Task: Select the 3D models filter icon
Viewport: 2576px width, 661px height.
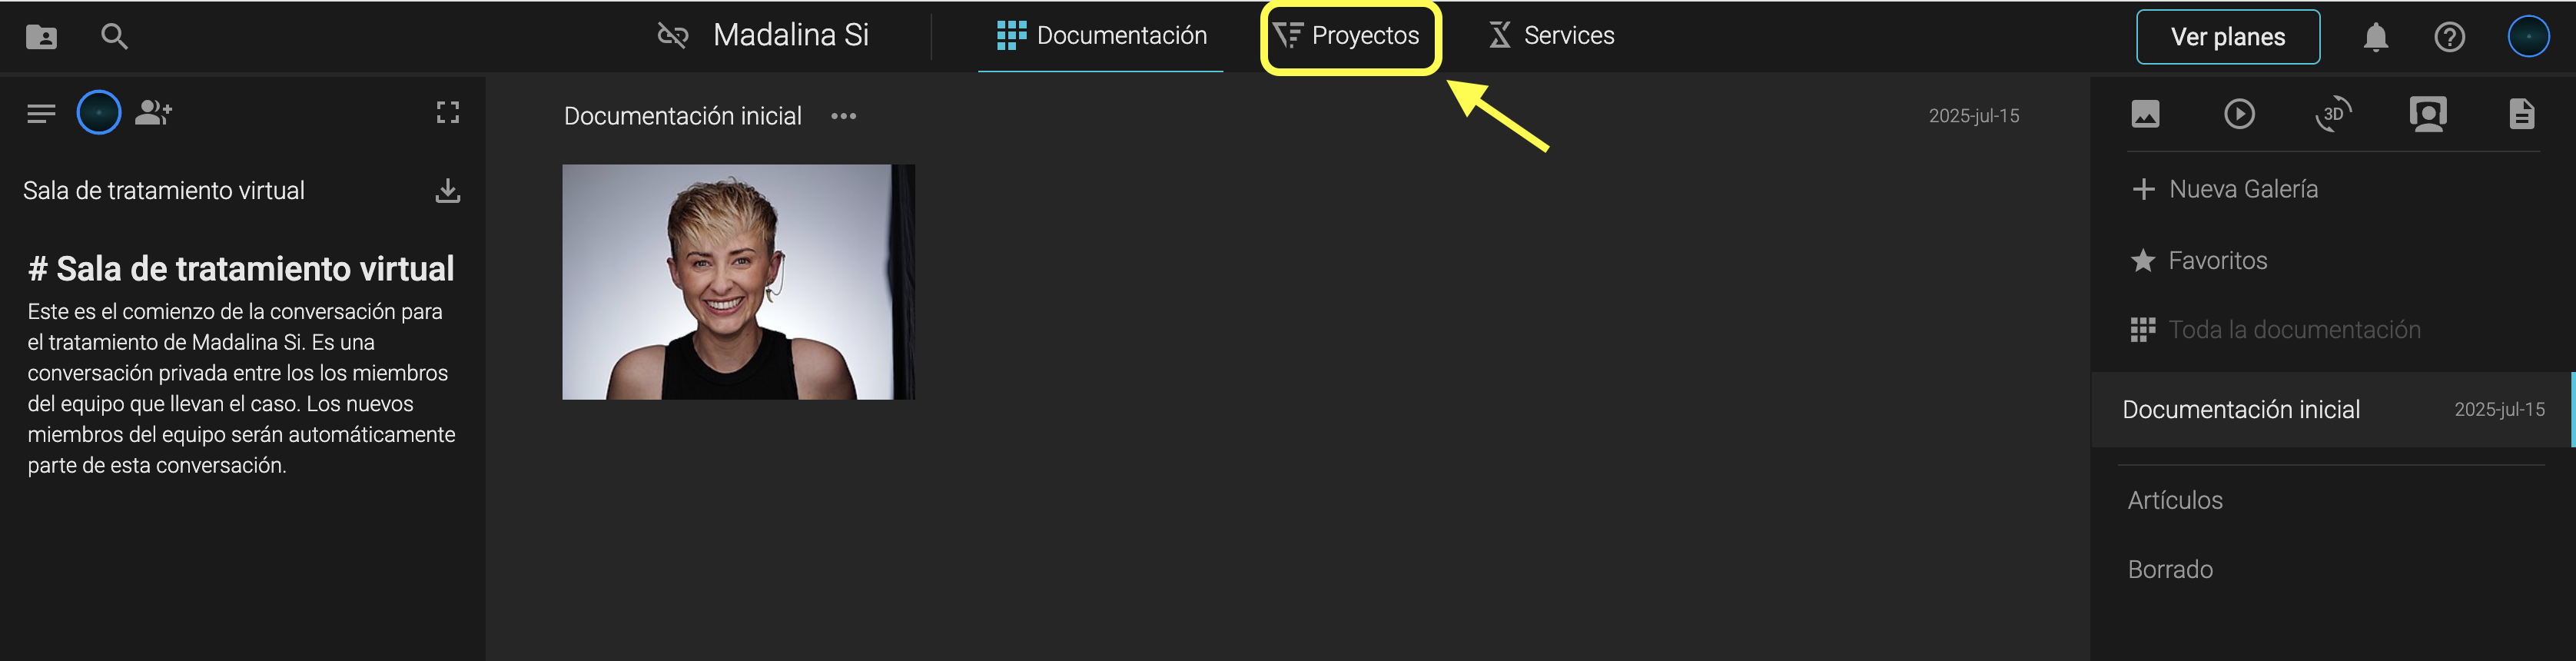Action: click(2333, 114)
